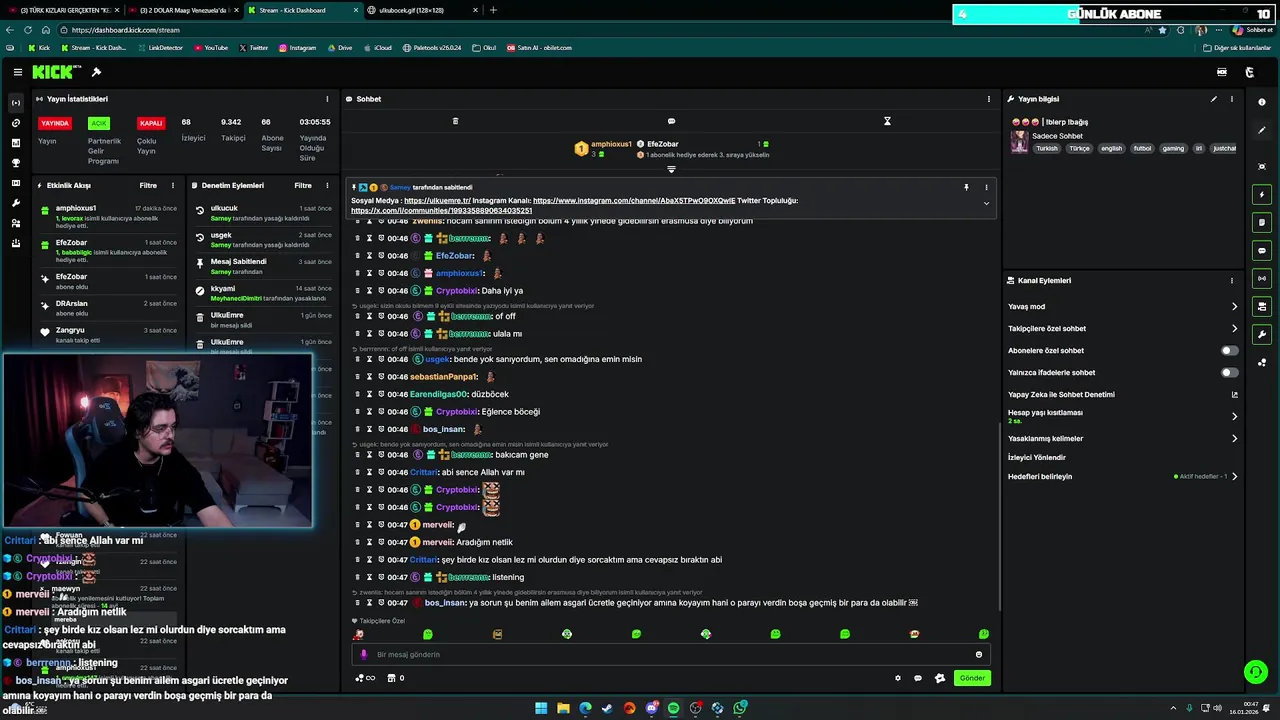Open Windows Start menu on taskbar
Screen dimensions: 1280x720
coord(541,708)
